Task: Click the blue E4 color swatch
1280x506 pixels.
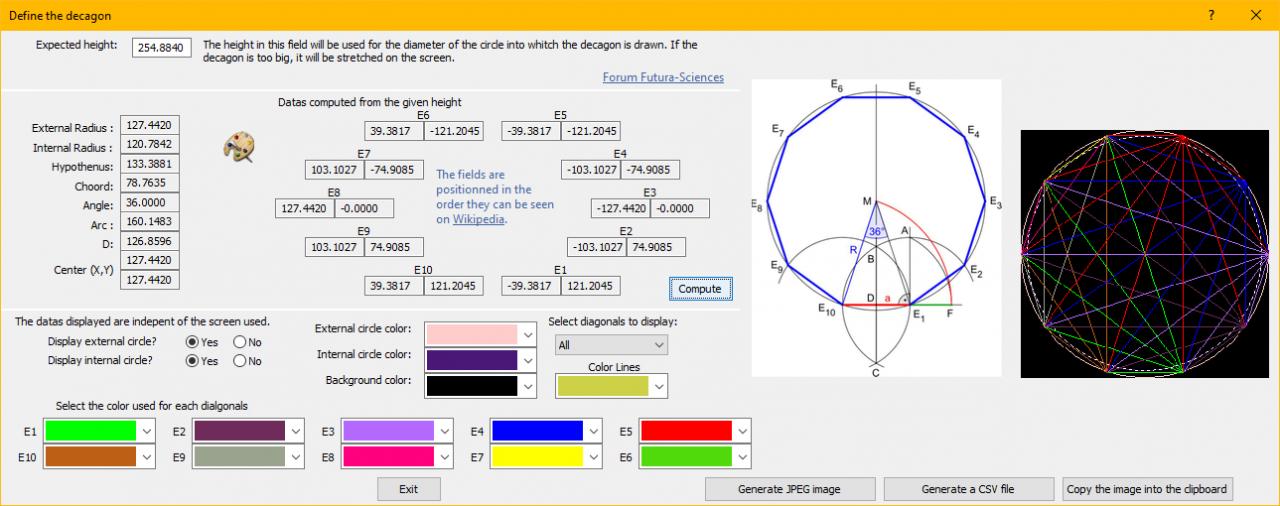Action: 537,431
